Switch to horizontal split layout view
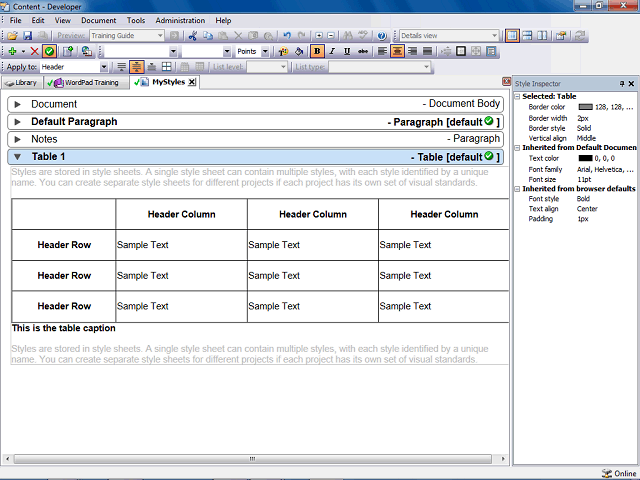The width and height of the screenshot is (640, 480). pyautogui.click(x=527, y=36)
